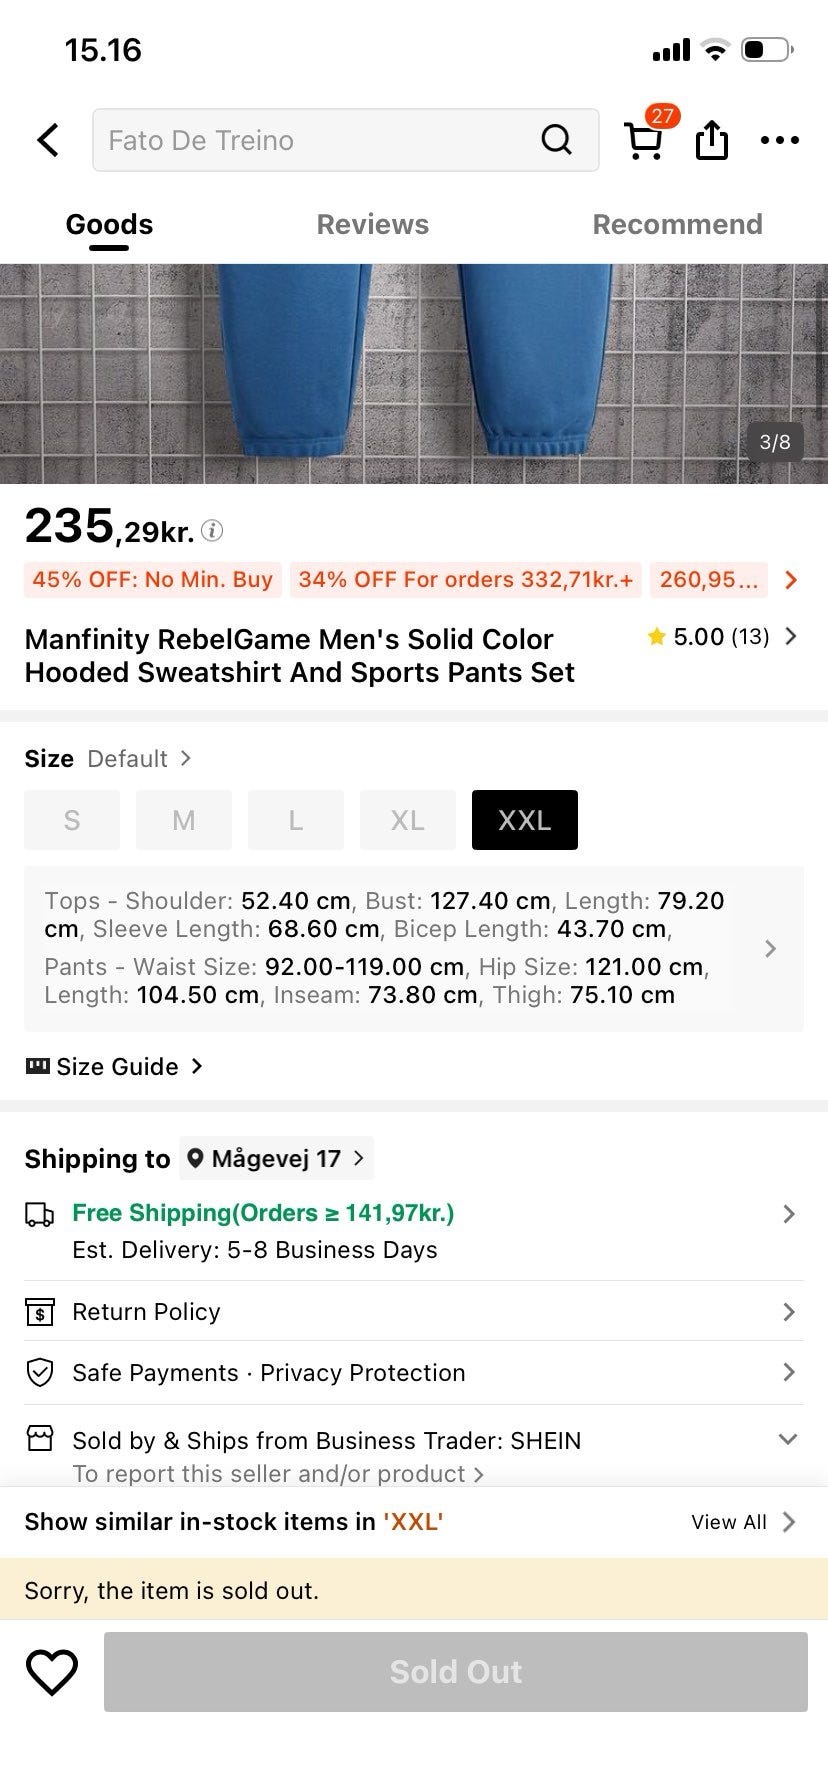Tap View All similar items
The height and width of the screenshot is (1792, 828).
[742, 1522]
